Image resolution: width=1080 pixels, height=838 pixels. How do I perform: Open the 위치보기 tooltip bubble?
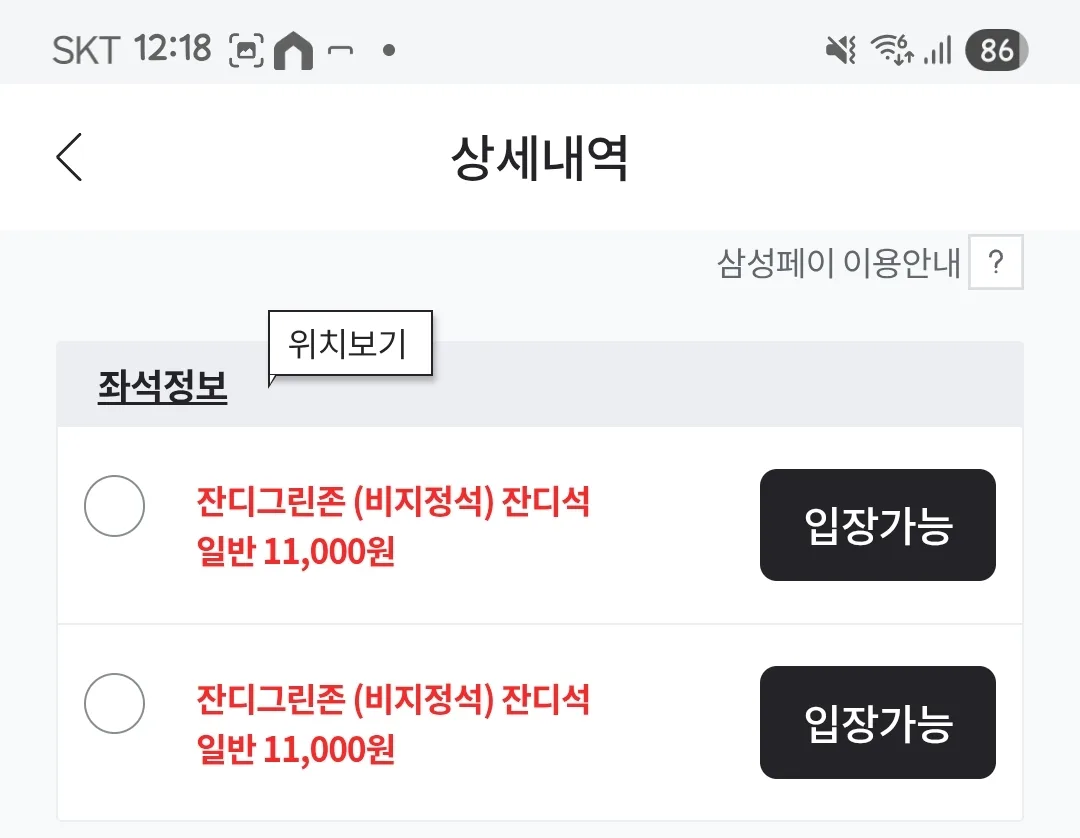pos(350,343)
